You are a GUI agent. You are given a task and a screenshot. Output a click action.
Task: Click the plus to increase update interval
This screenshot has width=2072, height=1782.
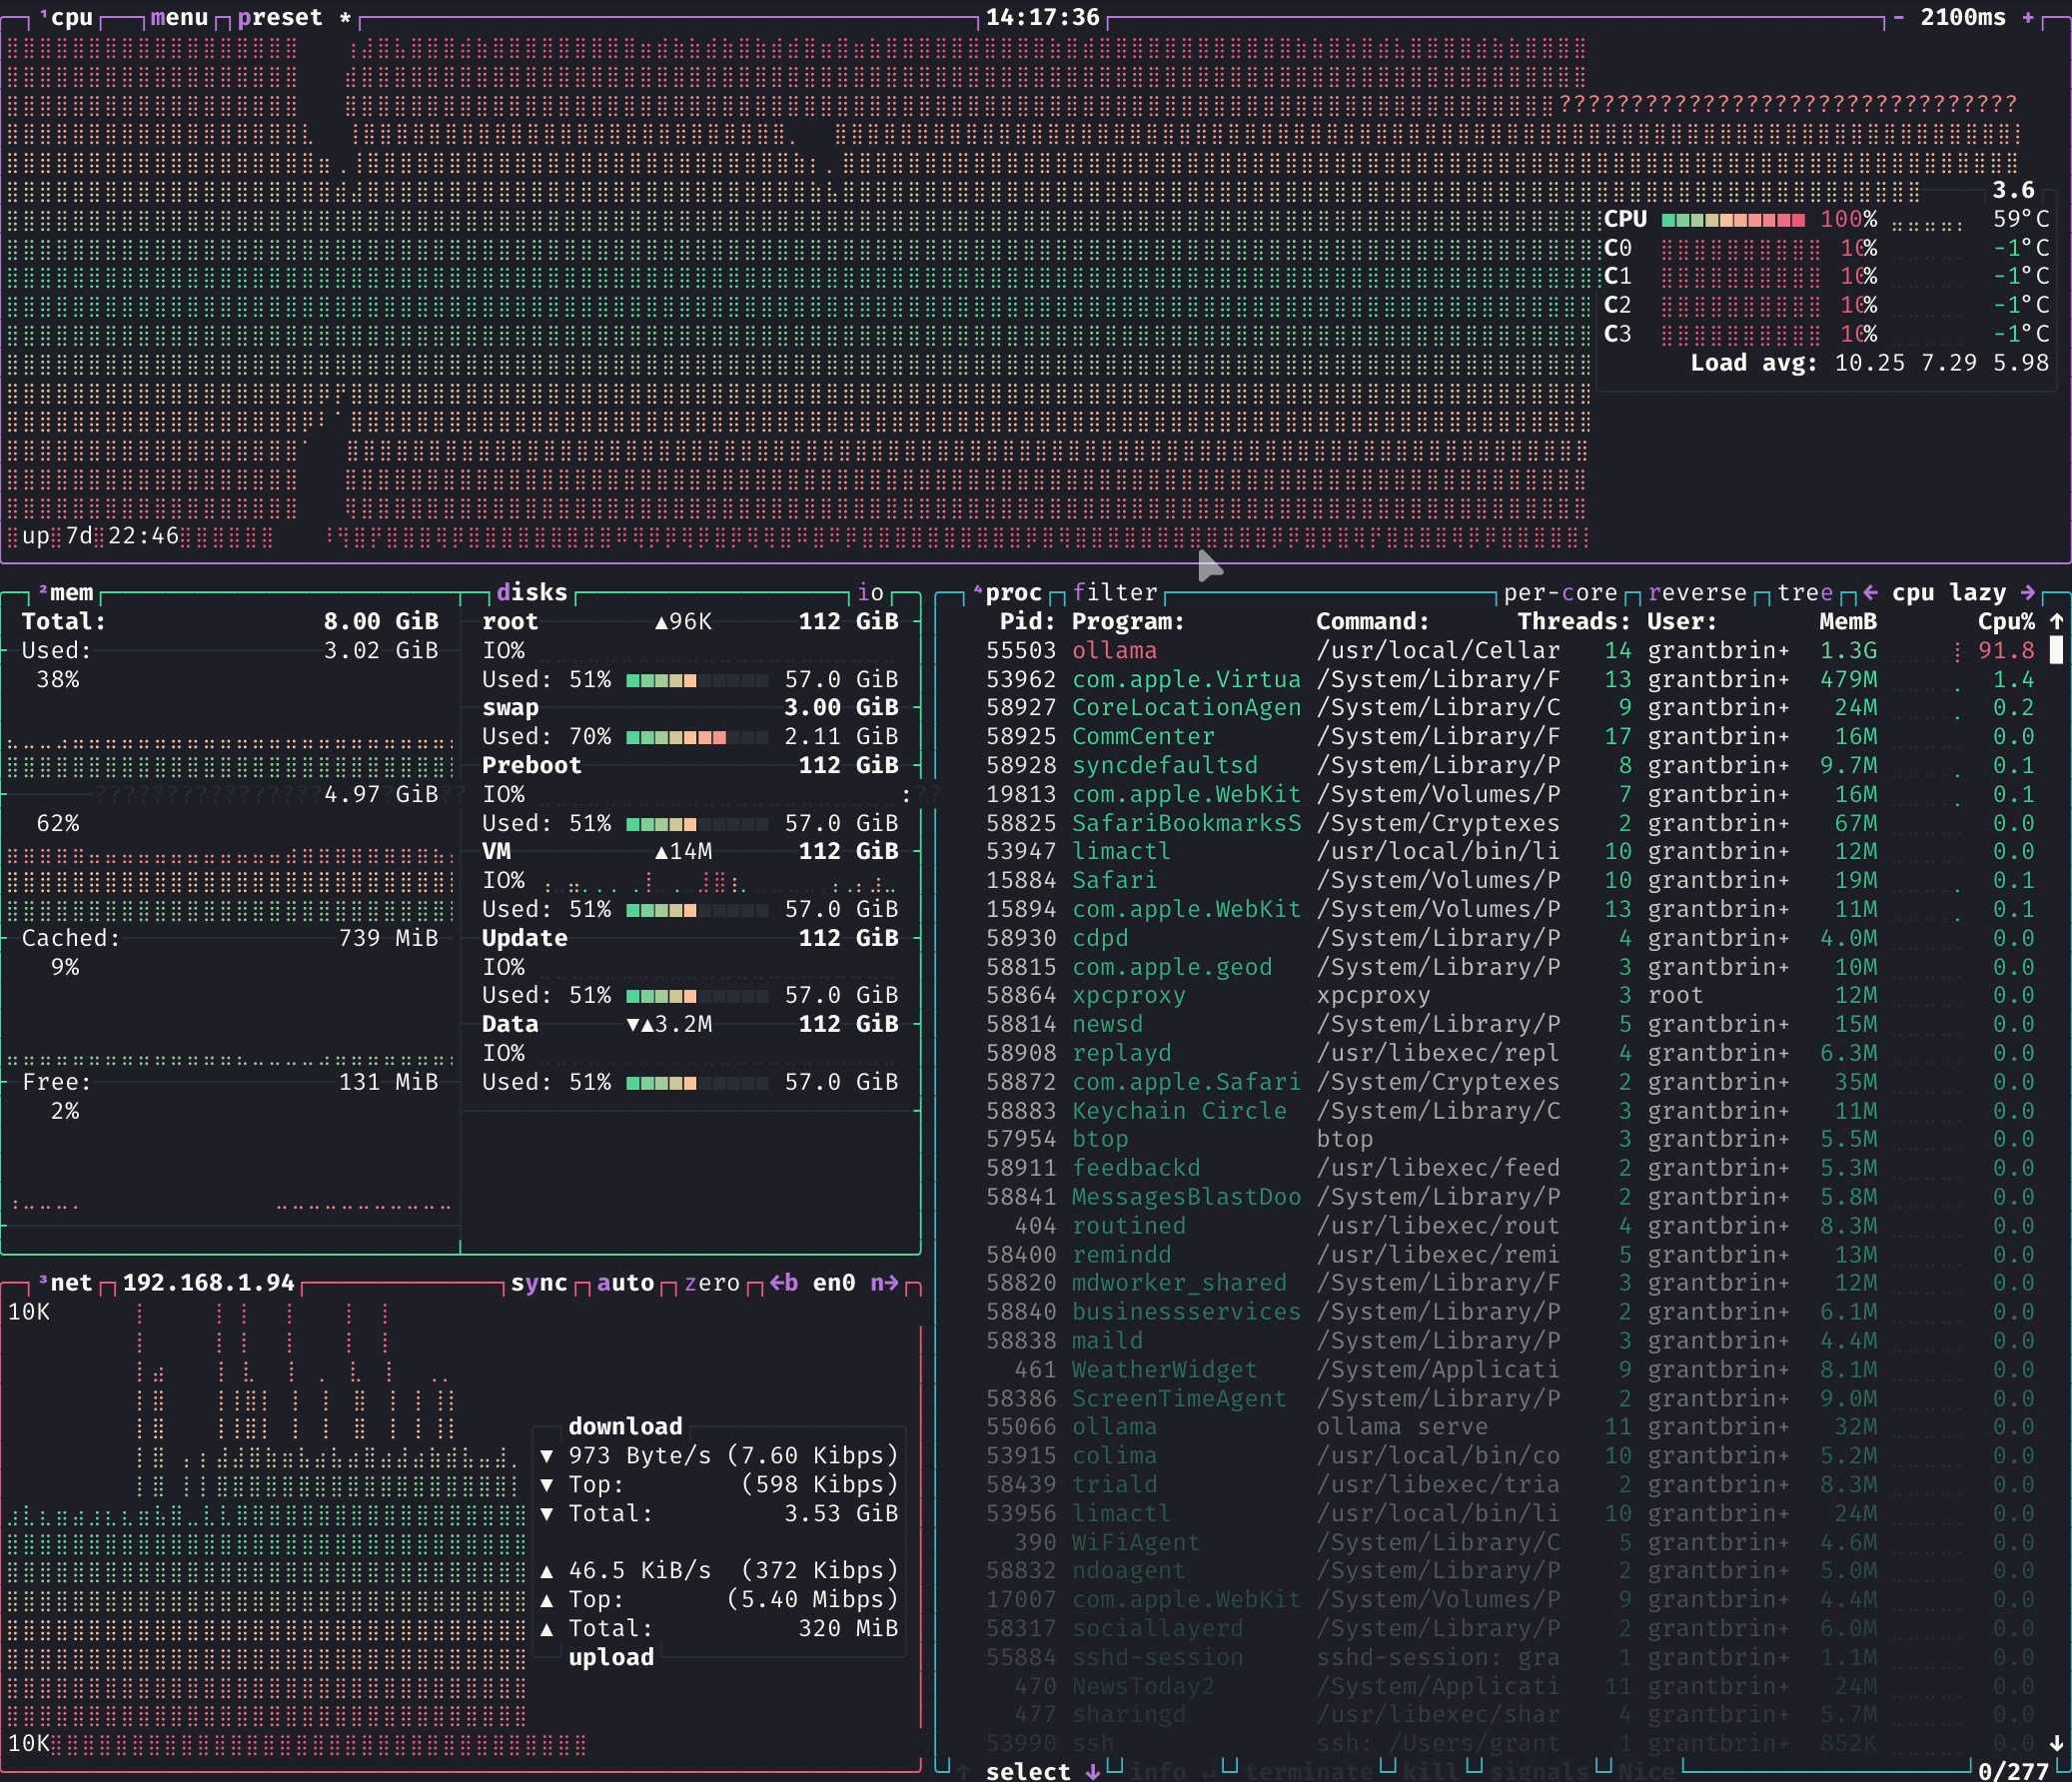click(2028, 17)
